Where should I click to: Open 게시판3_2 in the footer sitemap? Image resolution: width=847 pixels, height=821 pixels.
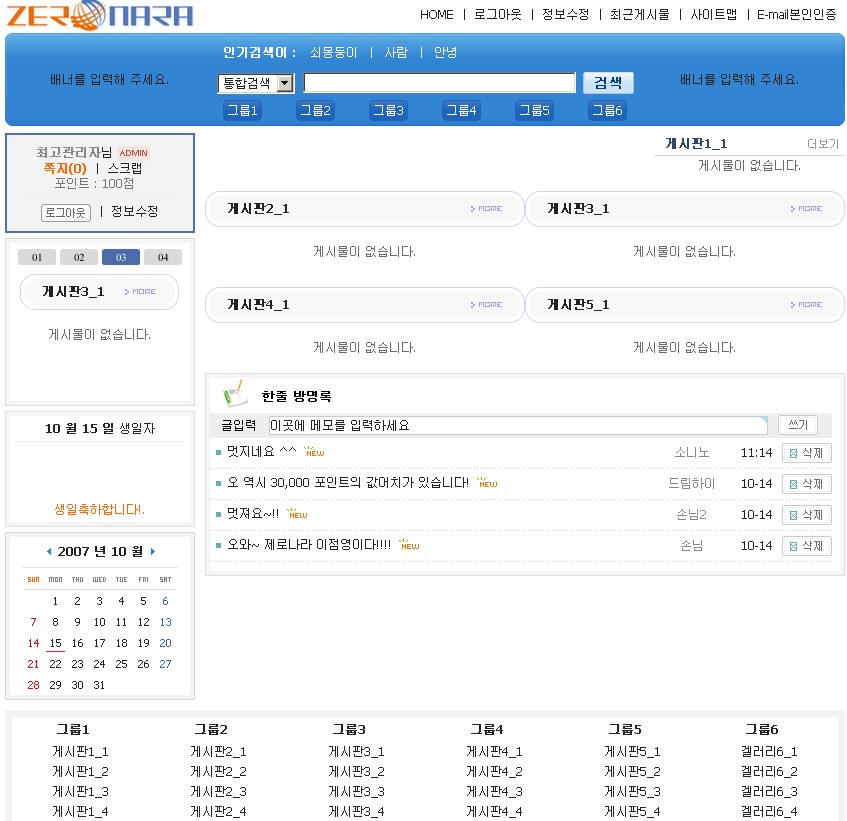(x=357, y=772)
